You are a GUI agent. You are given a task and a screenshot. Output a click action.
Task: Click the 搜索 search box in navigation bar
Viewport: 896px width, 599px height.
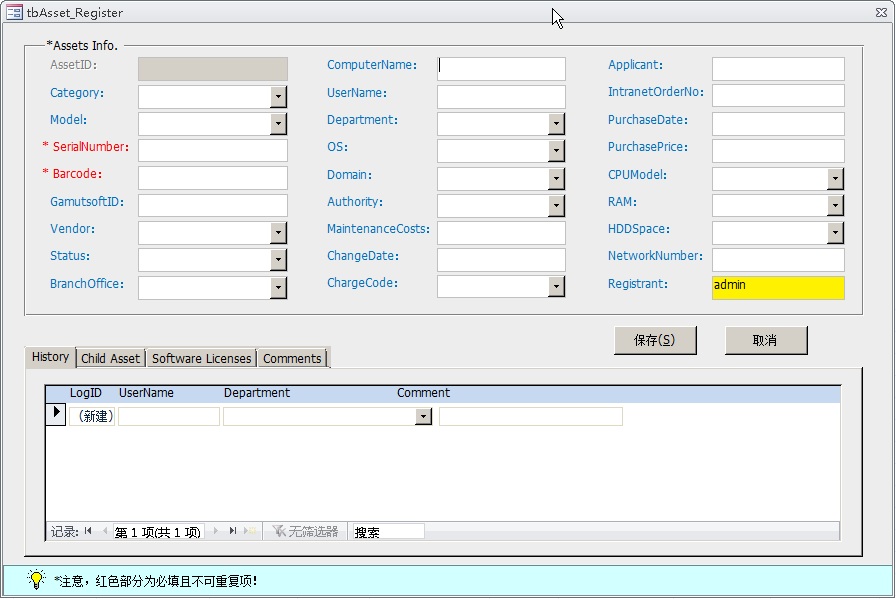click(388, 532)
